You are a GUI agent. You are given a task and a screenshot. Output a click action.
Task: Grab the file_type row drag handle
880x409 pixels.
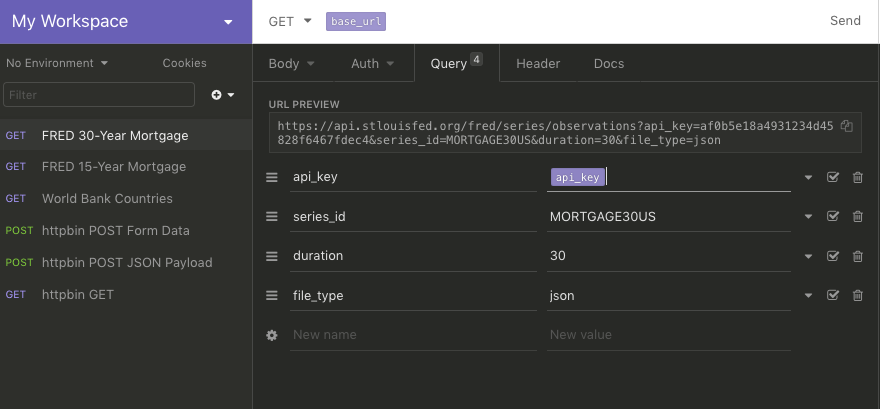point(272,295)
